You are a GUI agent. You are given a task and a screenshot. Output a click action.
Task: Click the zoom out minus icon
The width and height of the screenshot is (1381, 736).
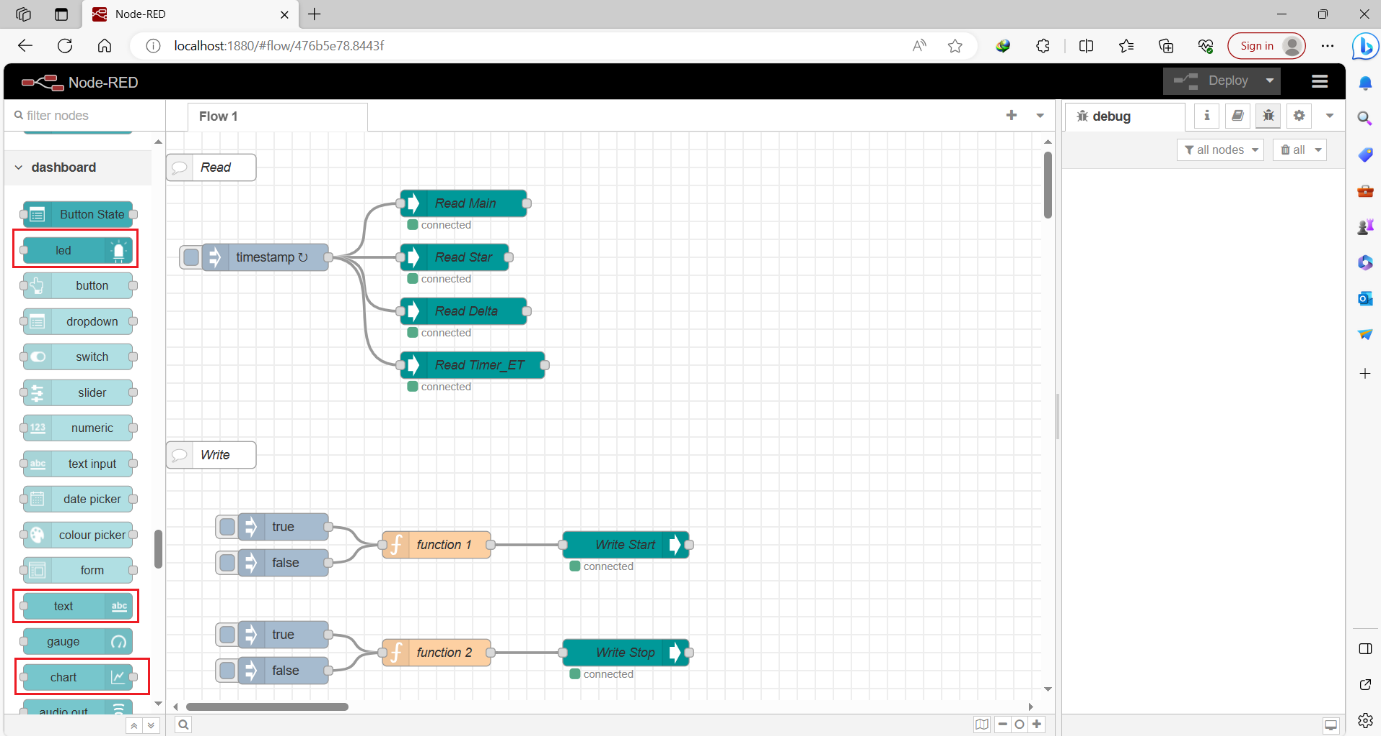(x=1003, y=723)
